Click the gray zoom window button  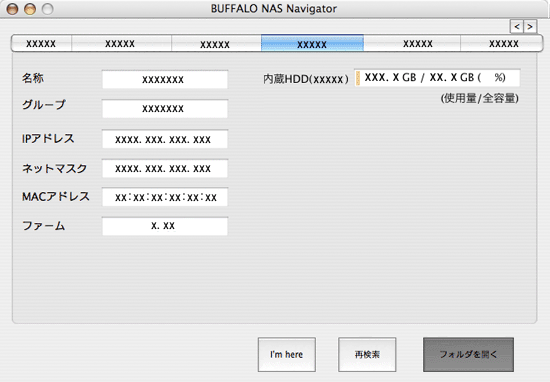point(47,9)
